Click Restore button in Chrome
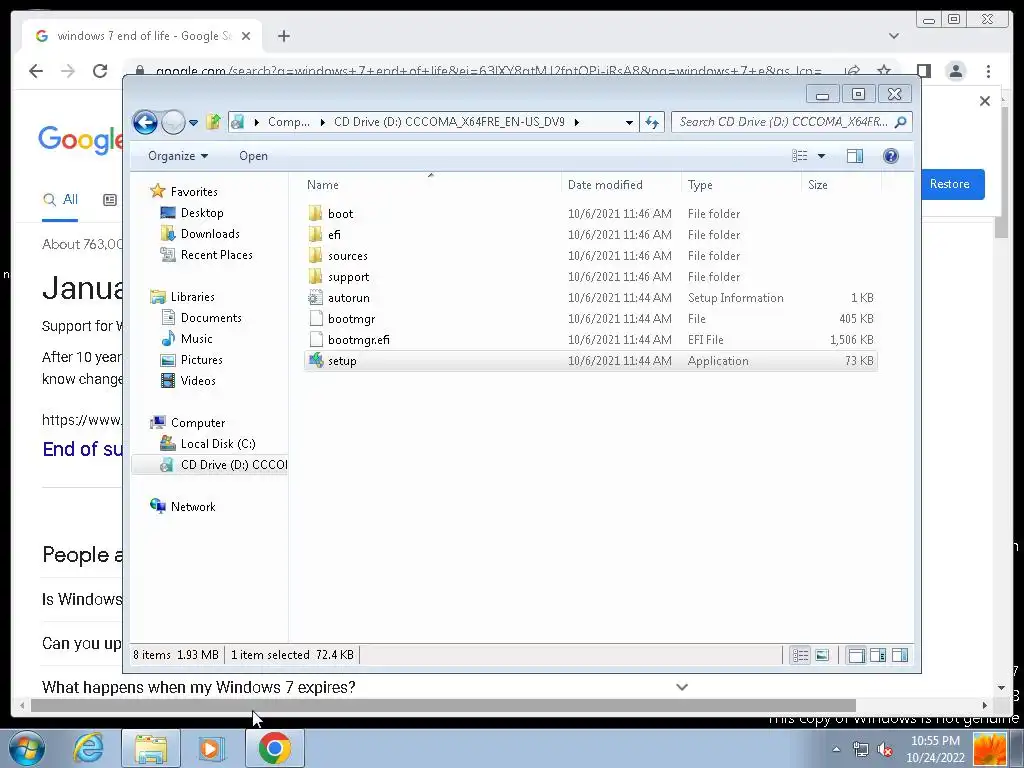Image resolution: width=1024 pixels, height=768 pixels. coord(950,184)
